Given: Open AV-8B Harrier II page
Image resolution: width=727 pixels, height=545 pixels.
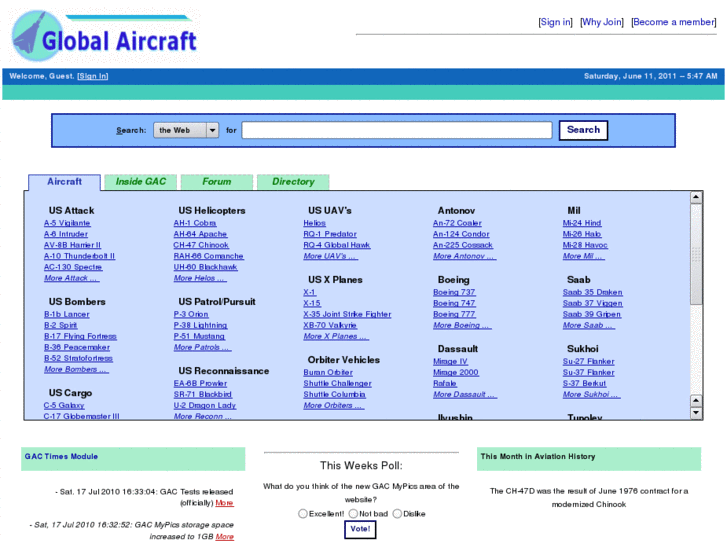Looking at the screenshot, I should (x=72, y=245).
